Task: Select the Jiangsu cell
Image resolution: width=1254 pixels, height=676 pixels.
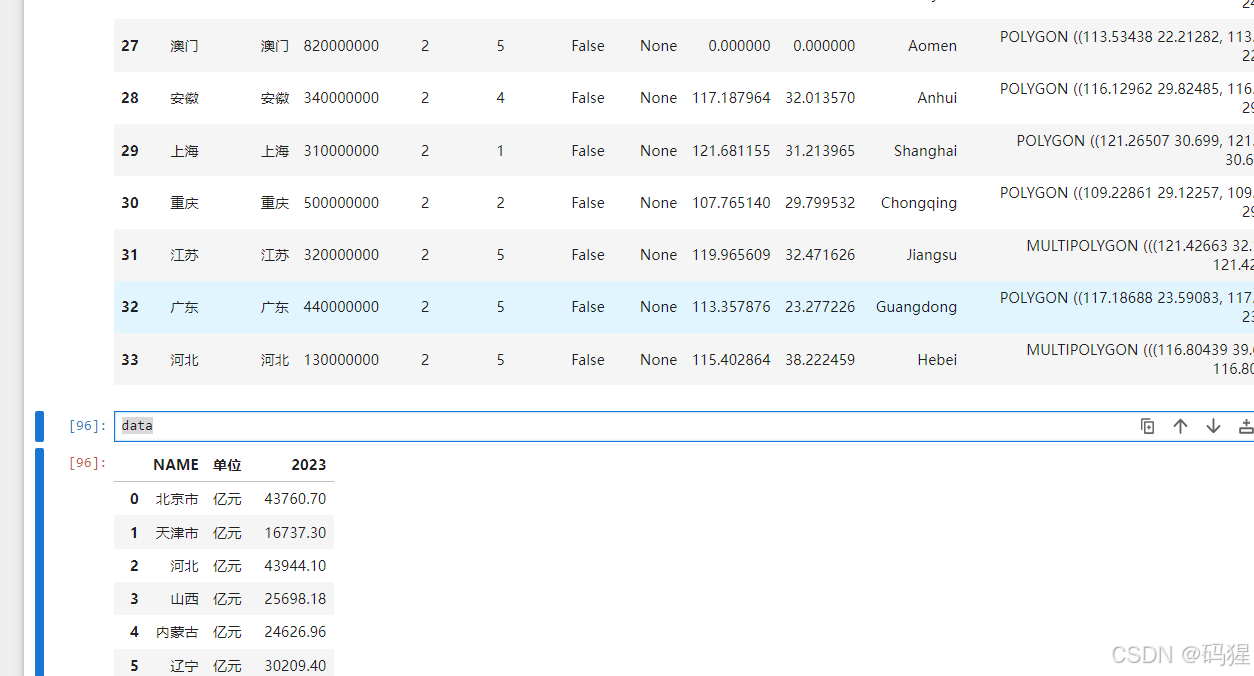Action: pyautogui.click(x=932, y=255)
